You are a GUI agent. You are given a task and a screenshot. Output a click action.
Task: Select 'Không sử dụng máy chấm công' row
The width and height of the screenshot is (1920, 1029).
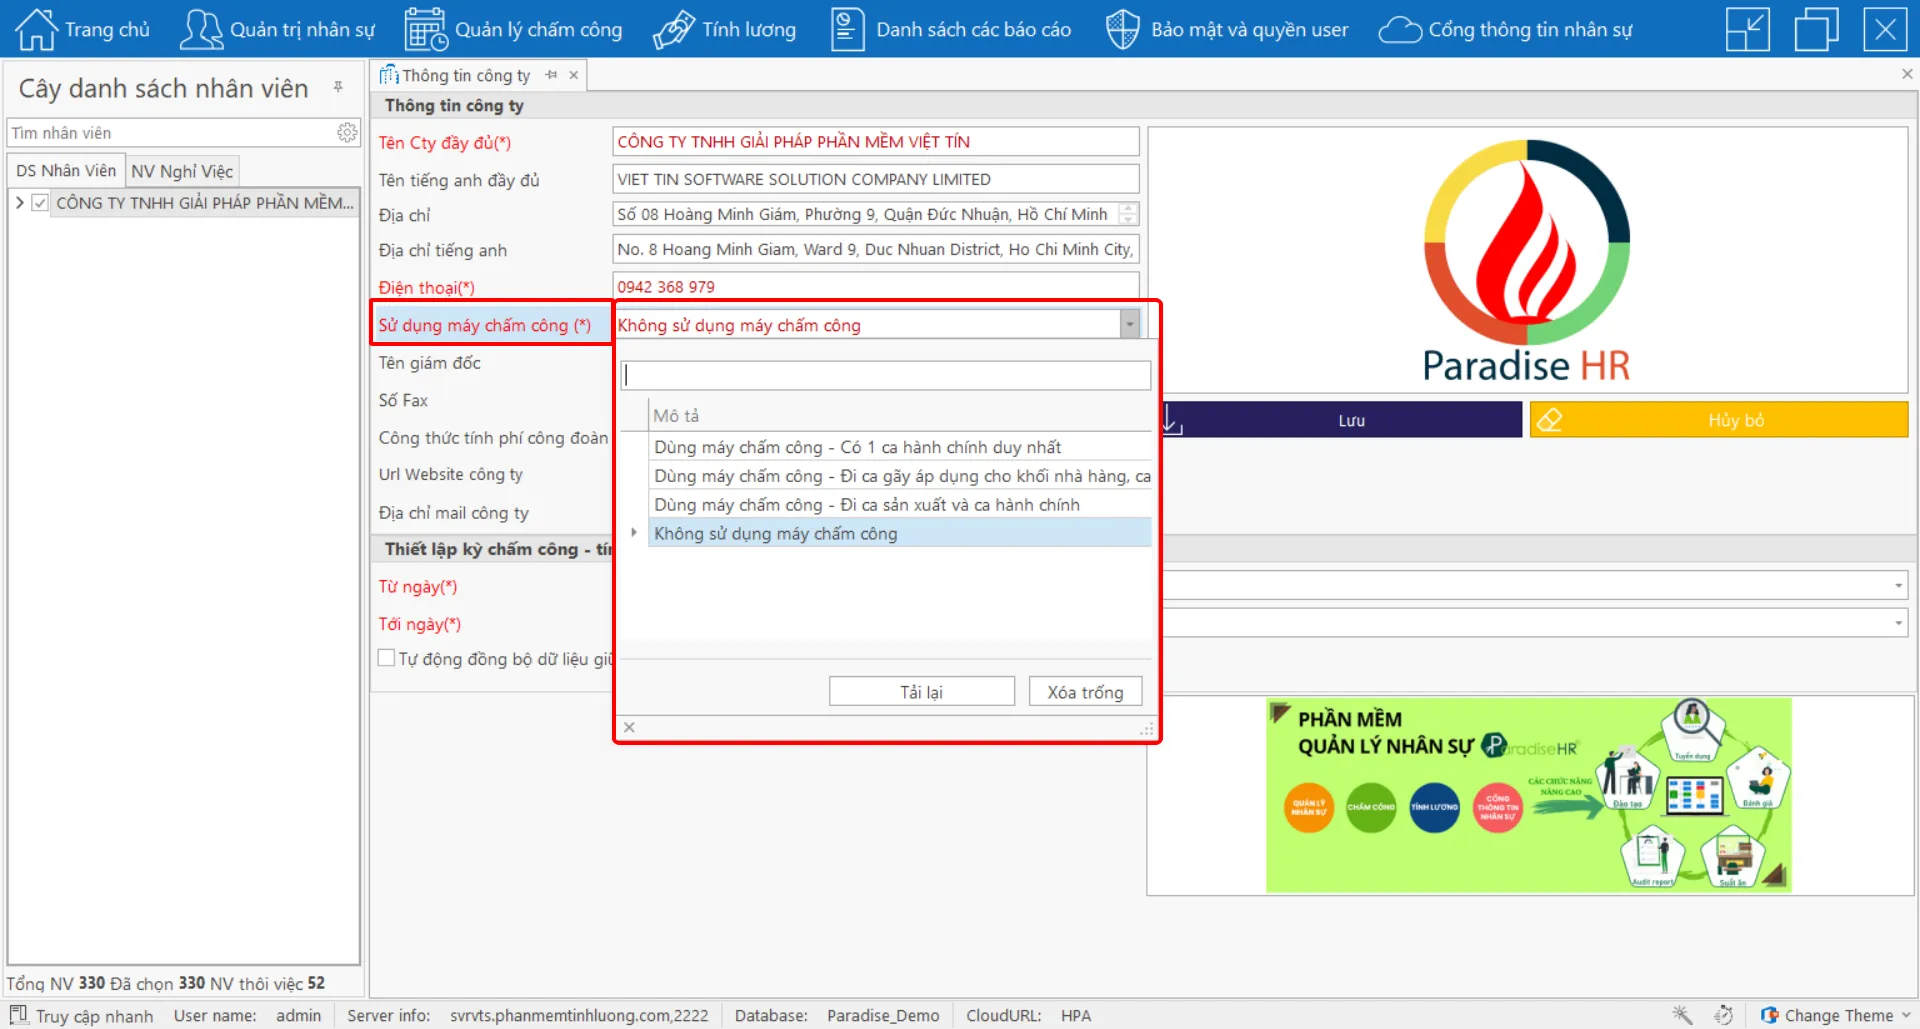900,534
